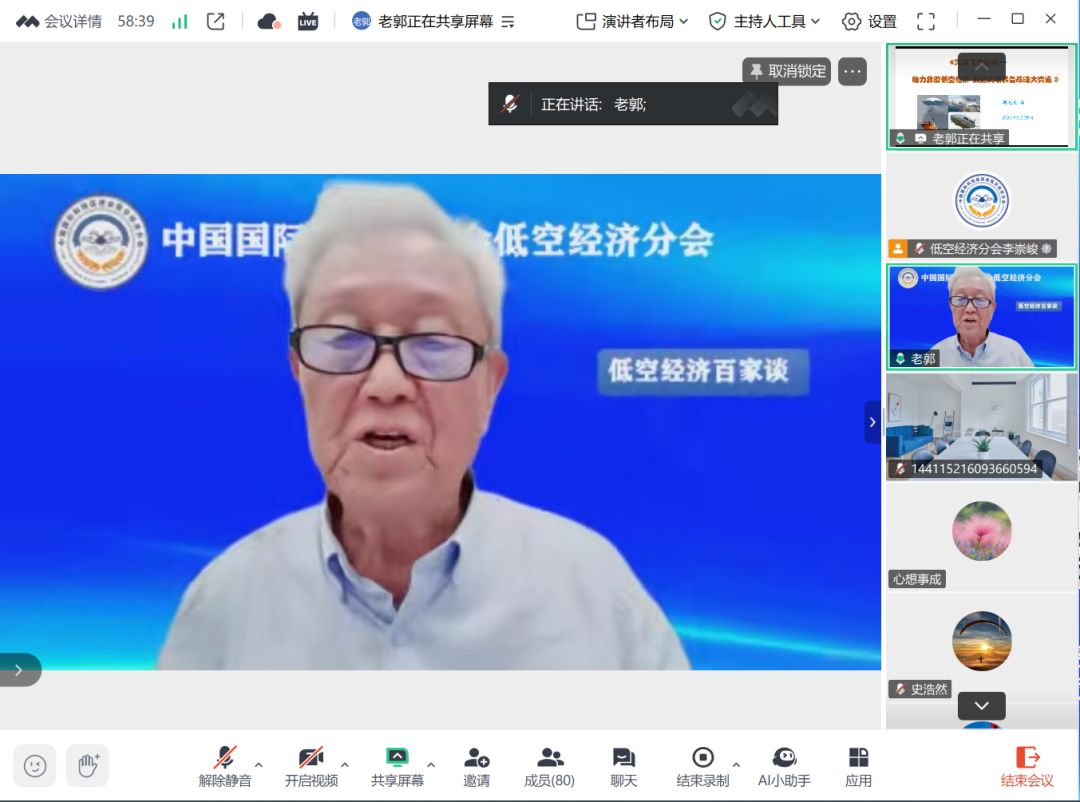Turn on video (开启视频)
1080x802 pixels.
[x=311, y=766]
